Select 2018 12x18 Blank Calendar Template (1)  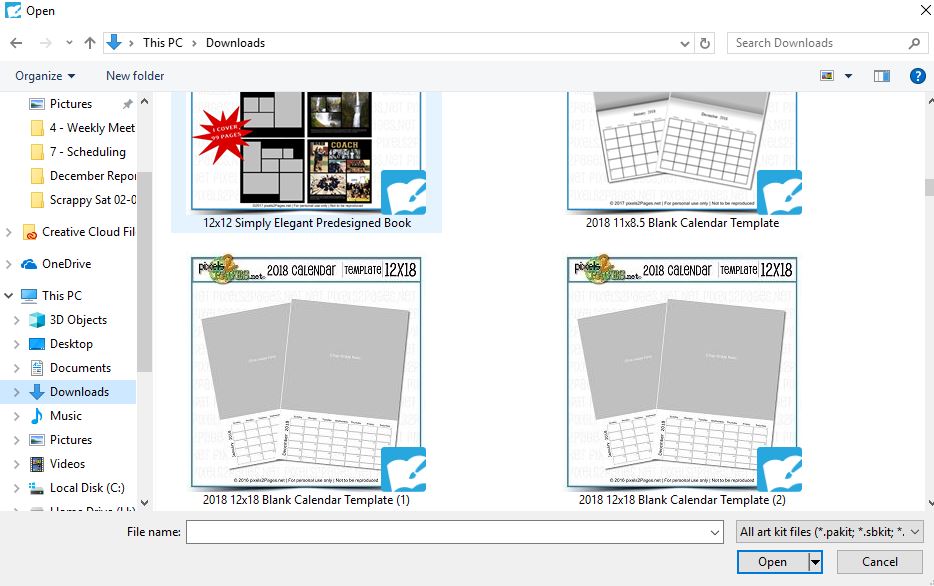pyautogui.click(x=306, y=380)
